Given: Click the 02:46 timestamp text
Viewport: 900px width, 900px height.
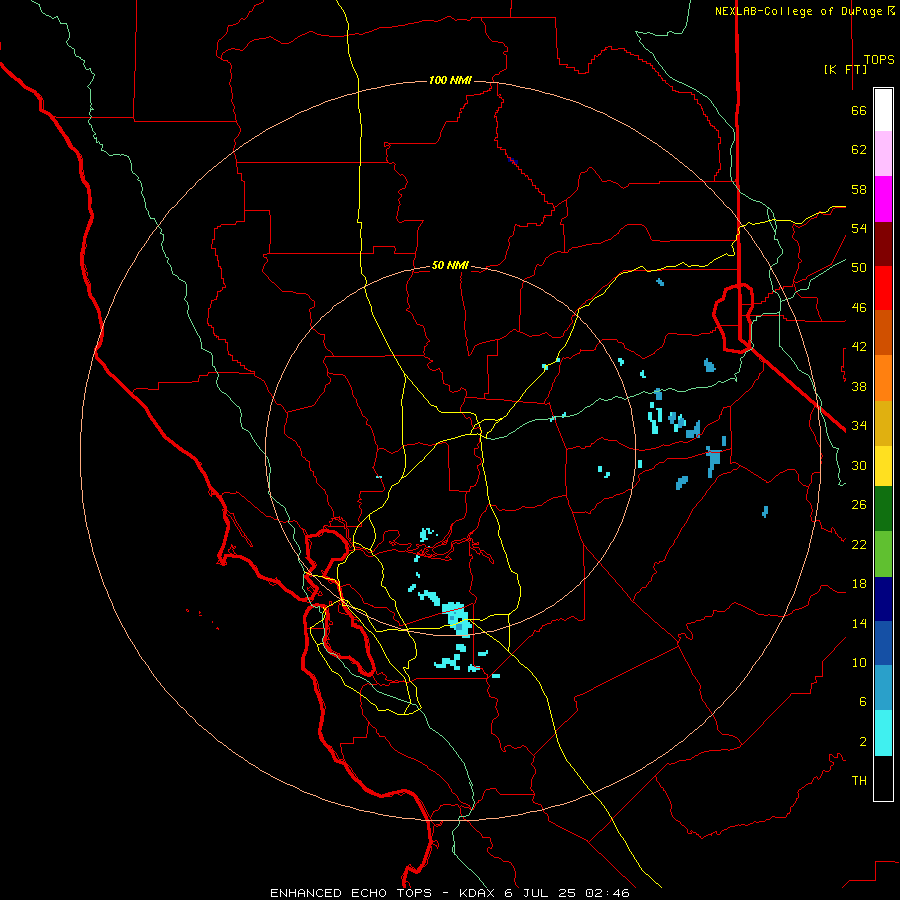Looking at the screenshot, I should (607, 893).
